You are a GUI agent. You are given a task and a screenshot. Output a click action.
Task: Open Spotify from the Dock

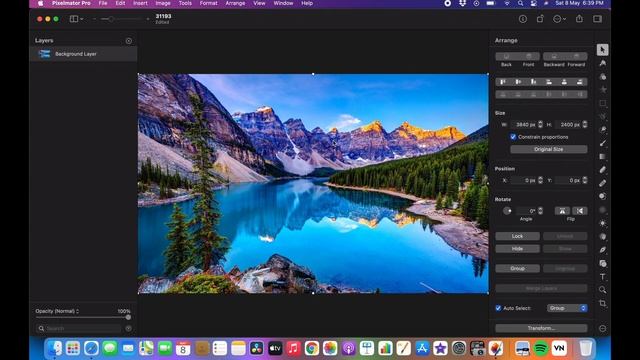click(x=540, y=349)
